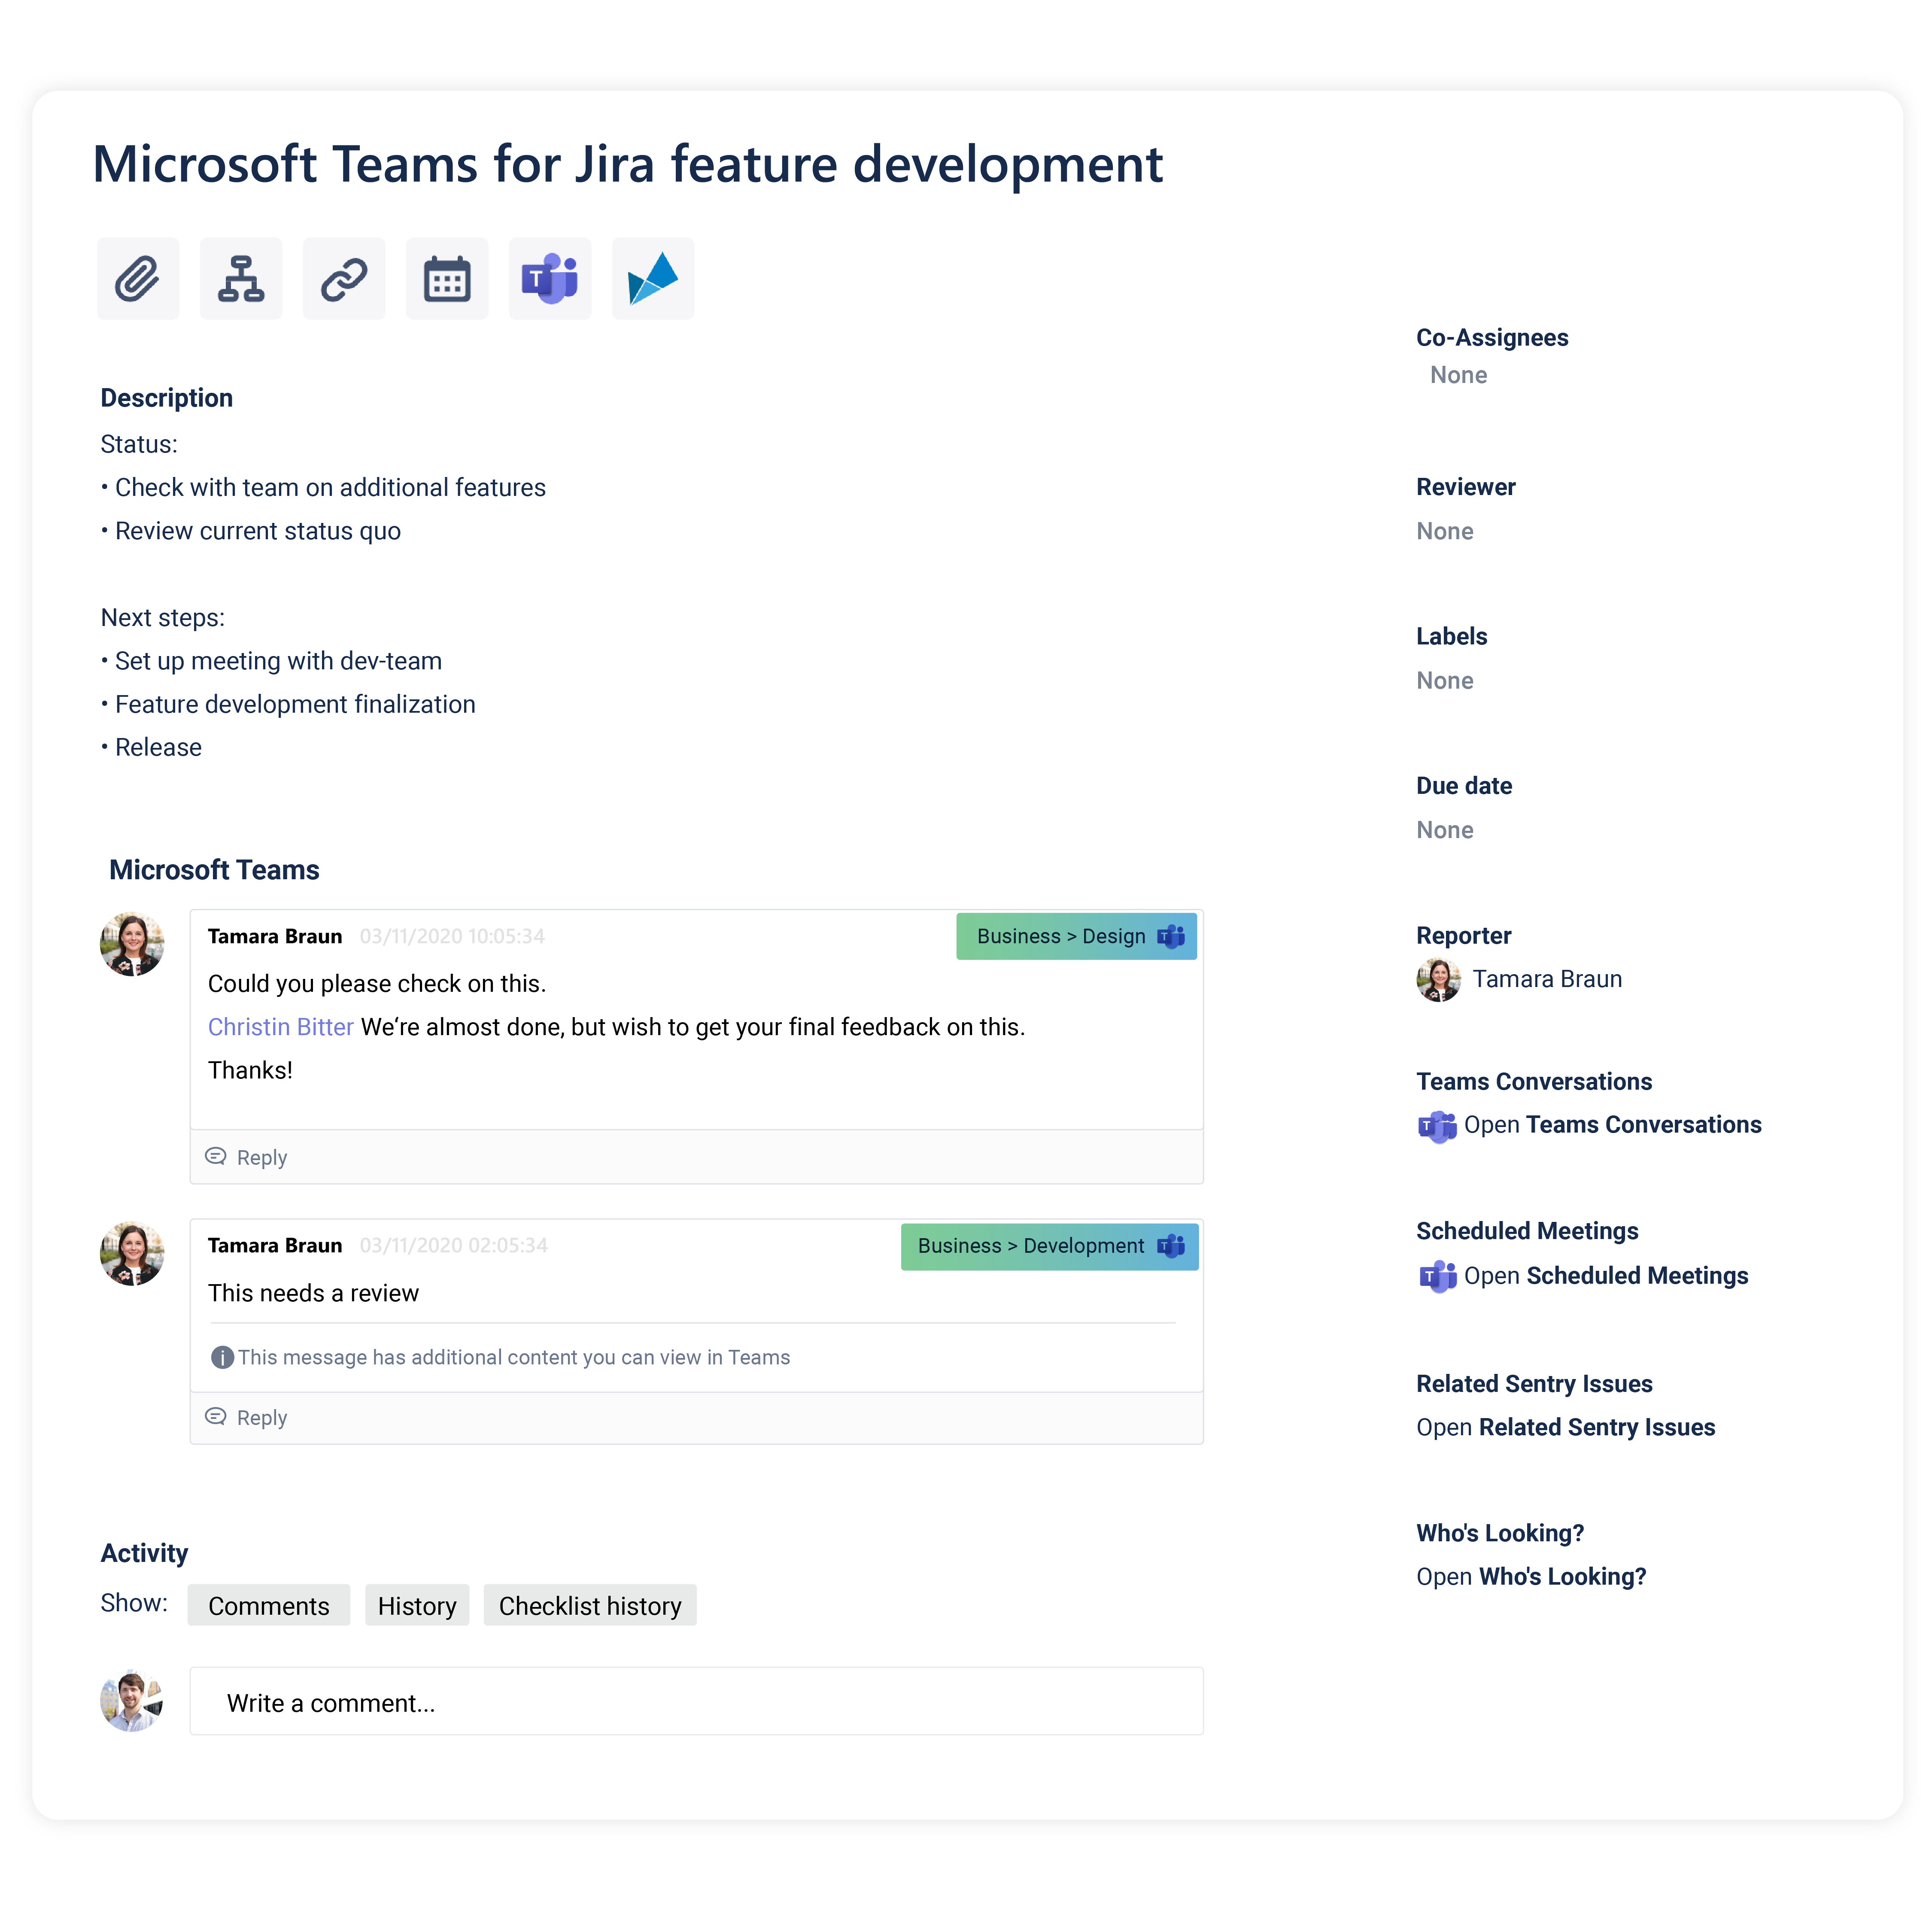Click the Write a comment field
Image resolution: width=1932 pixels, height=1932 pixels.
pos(696,1702)
